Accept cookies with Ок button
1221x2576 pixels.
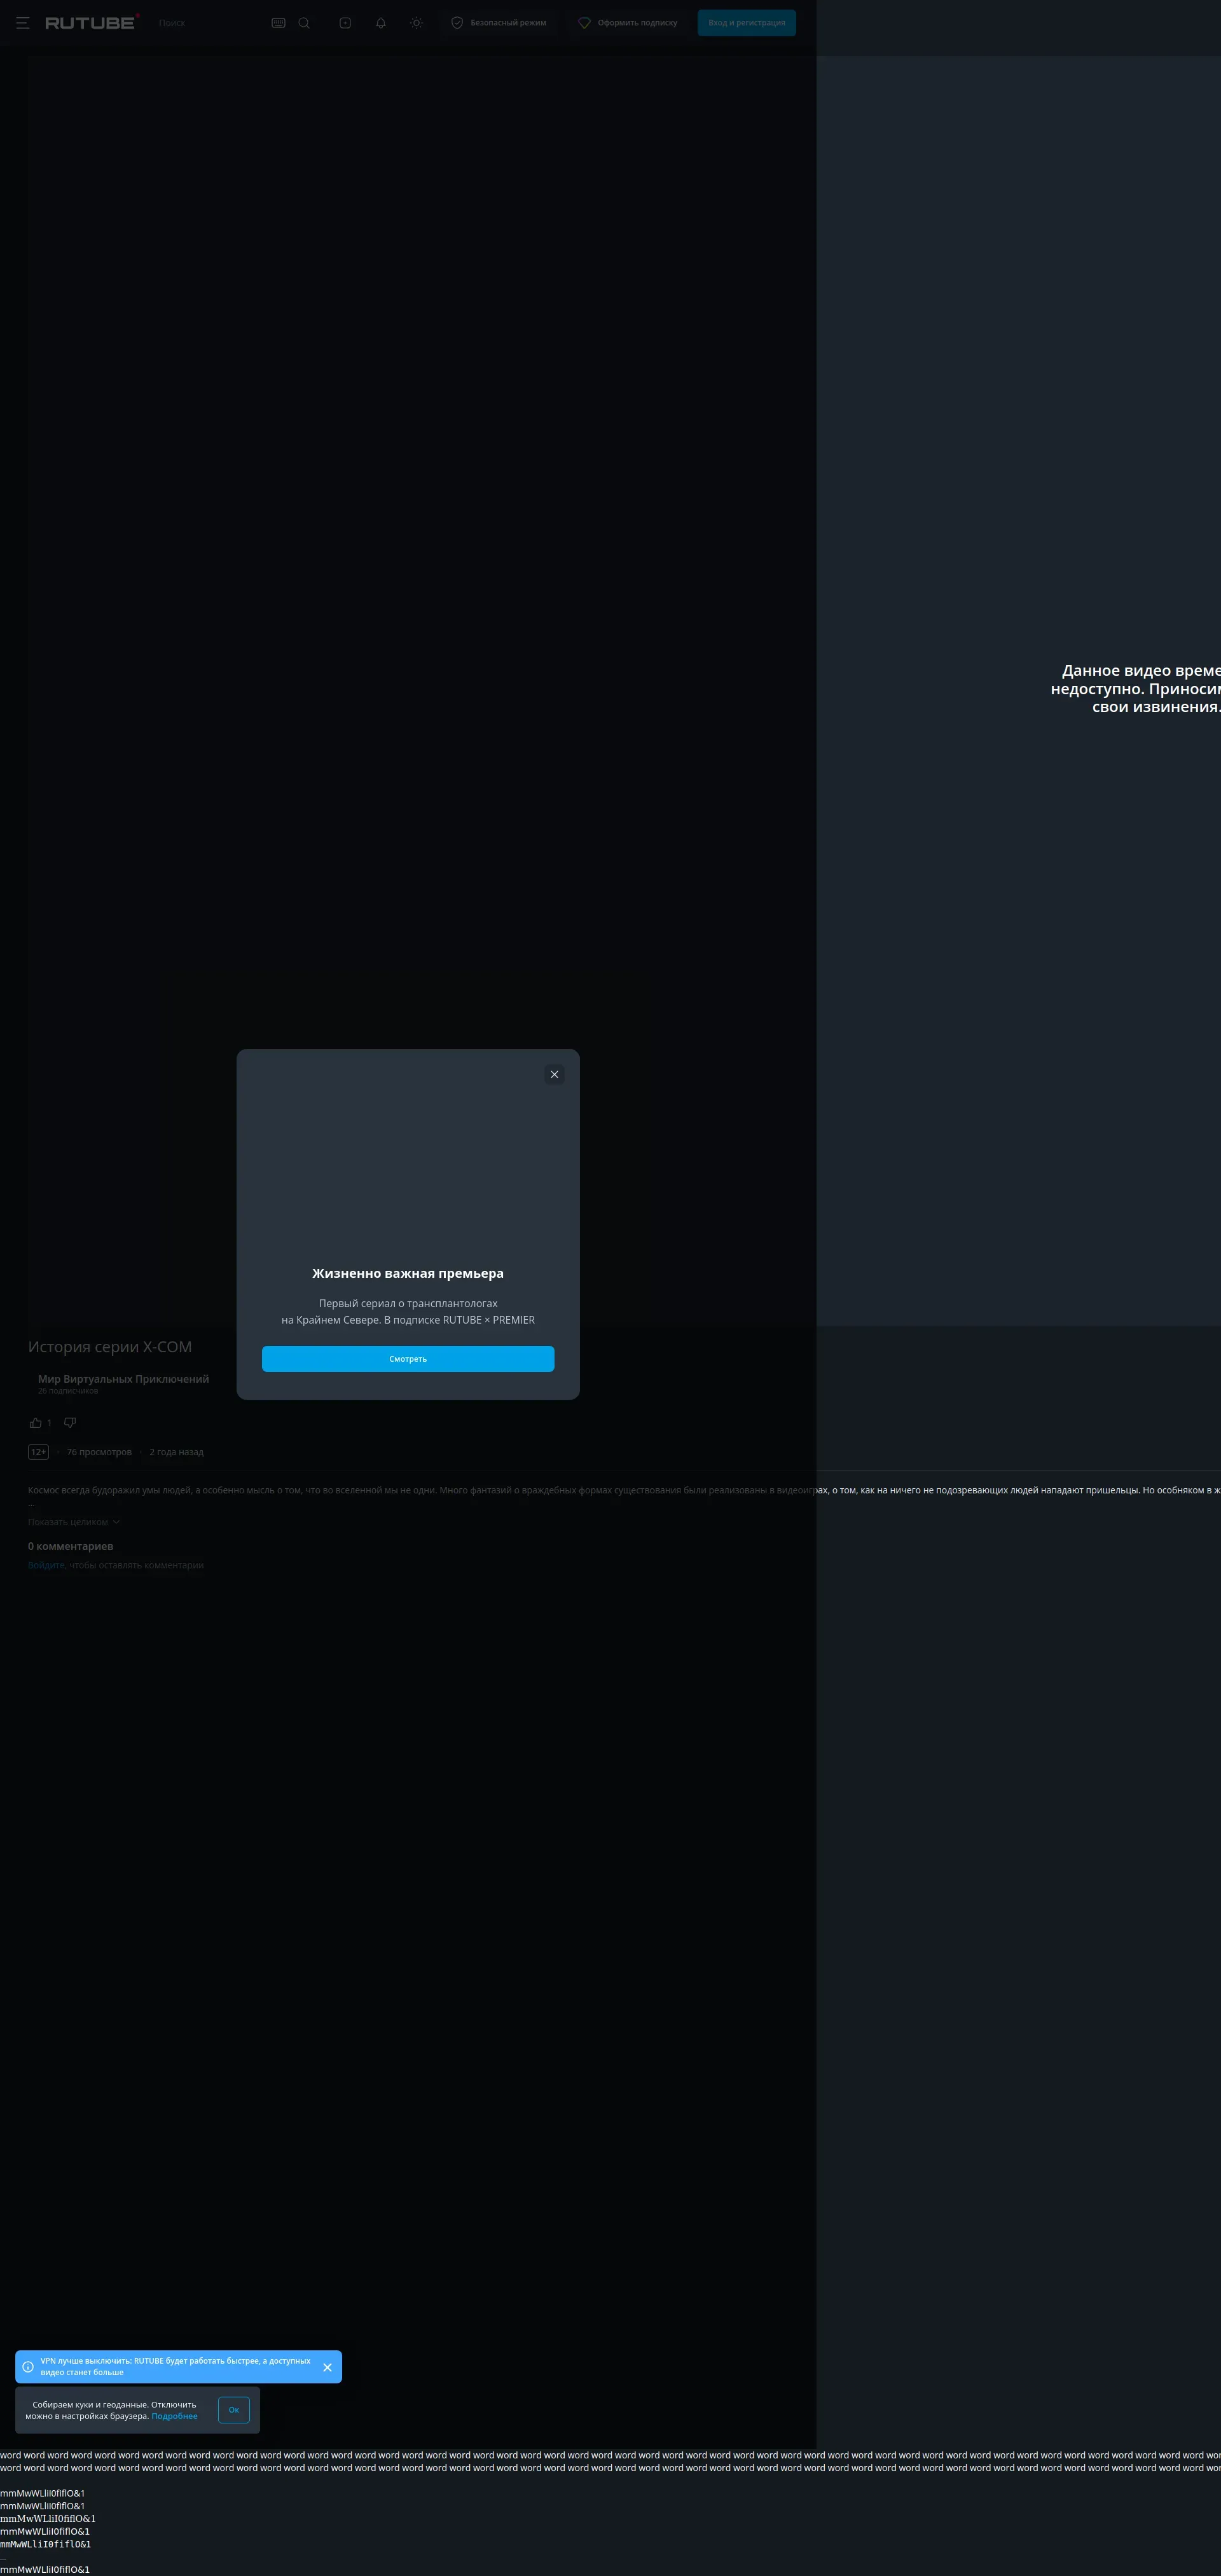pos(234,2409)
